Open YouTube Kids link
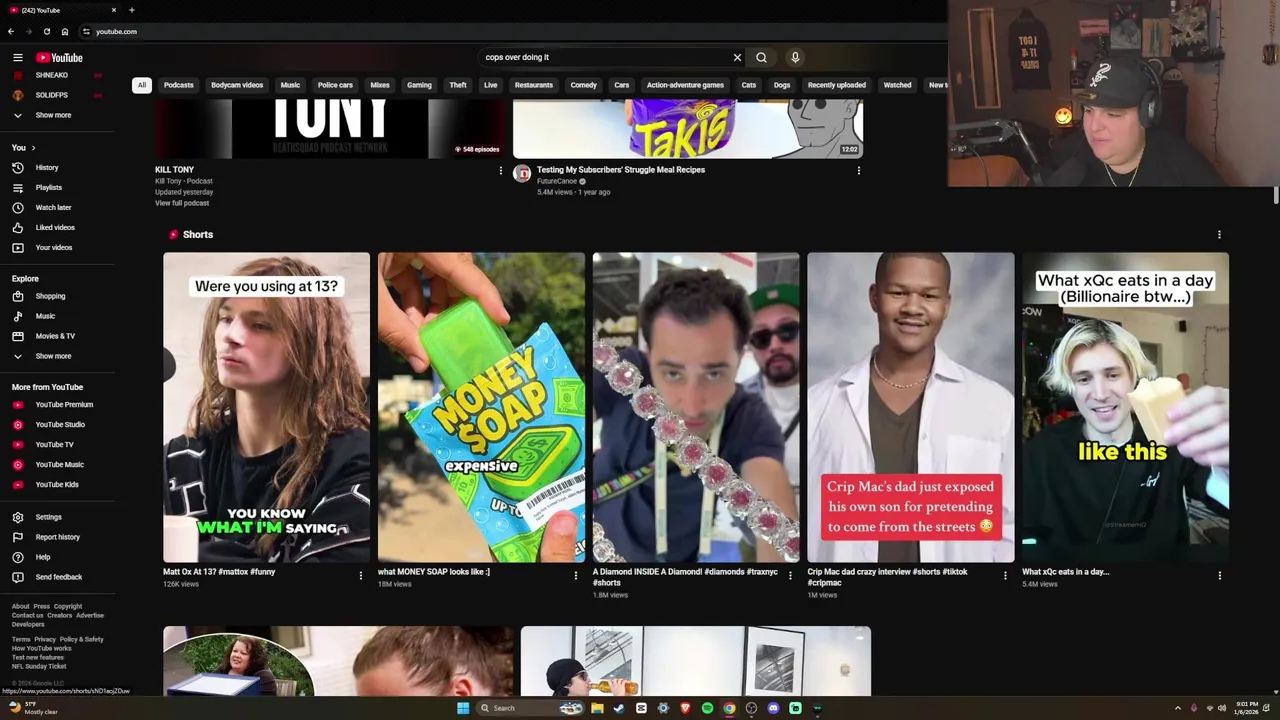Viewport: 1280px width, 720px height. [x=58, y=485]
